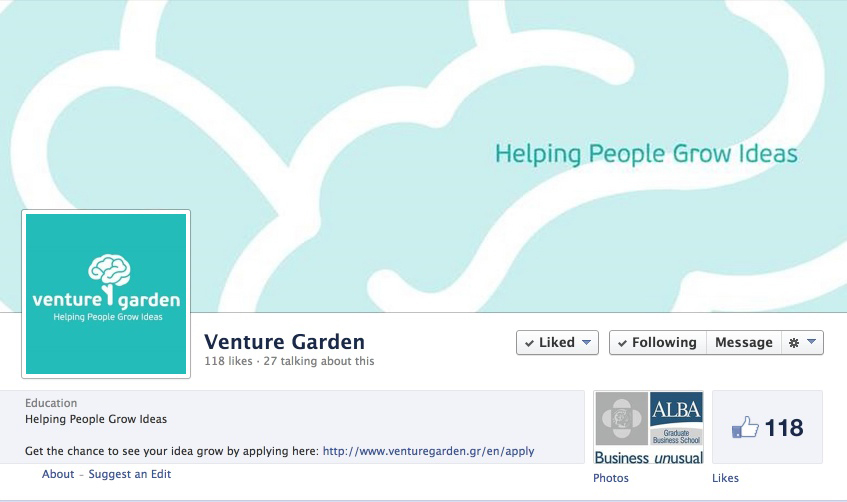The height and width of the screenshot is (502, 847).
Task: Click the thumbs-up icon in Likes box
Action: tap(745, 428)
